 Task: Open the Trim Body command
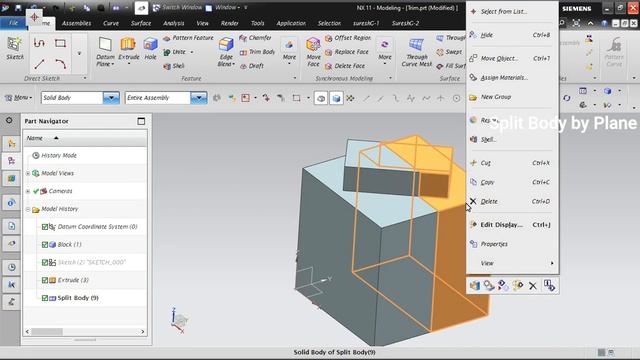[258, 52]
